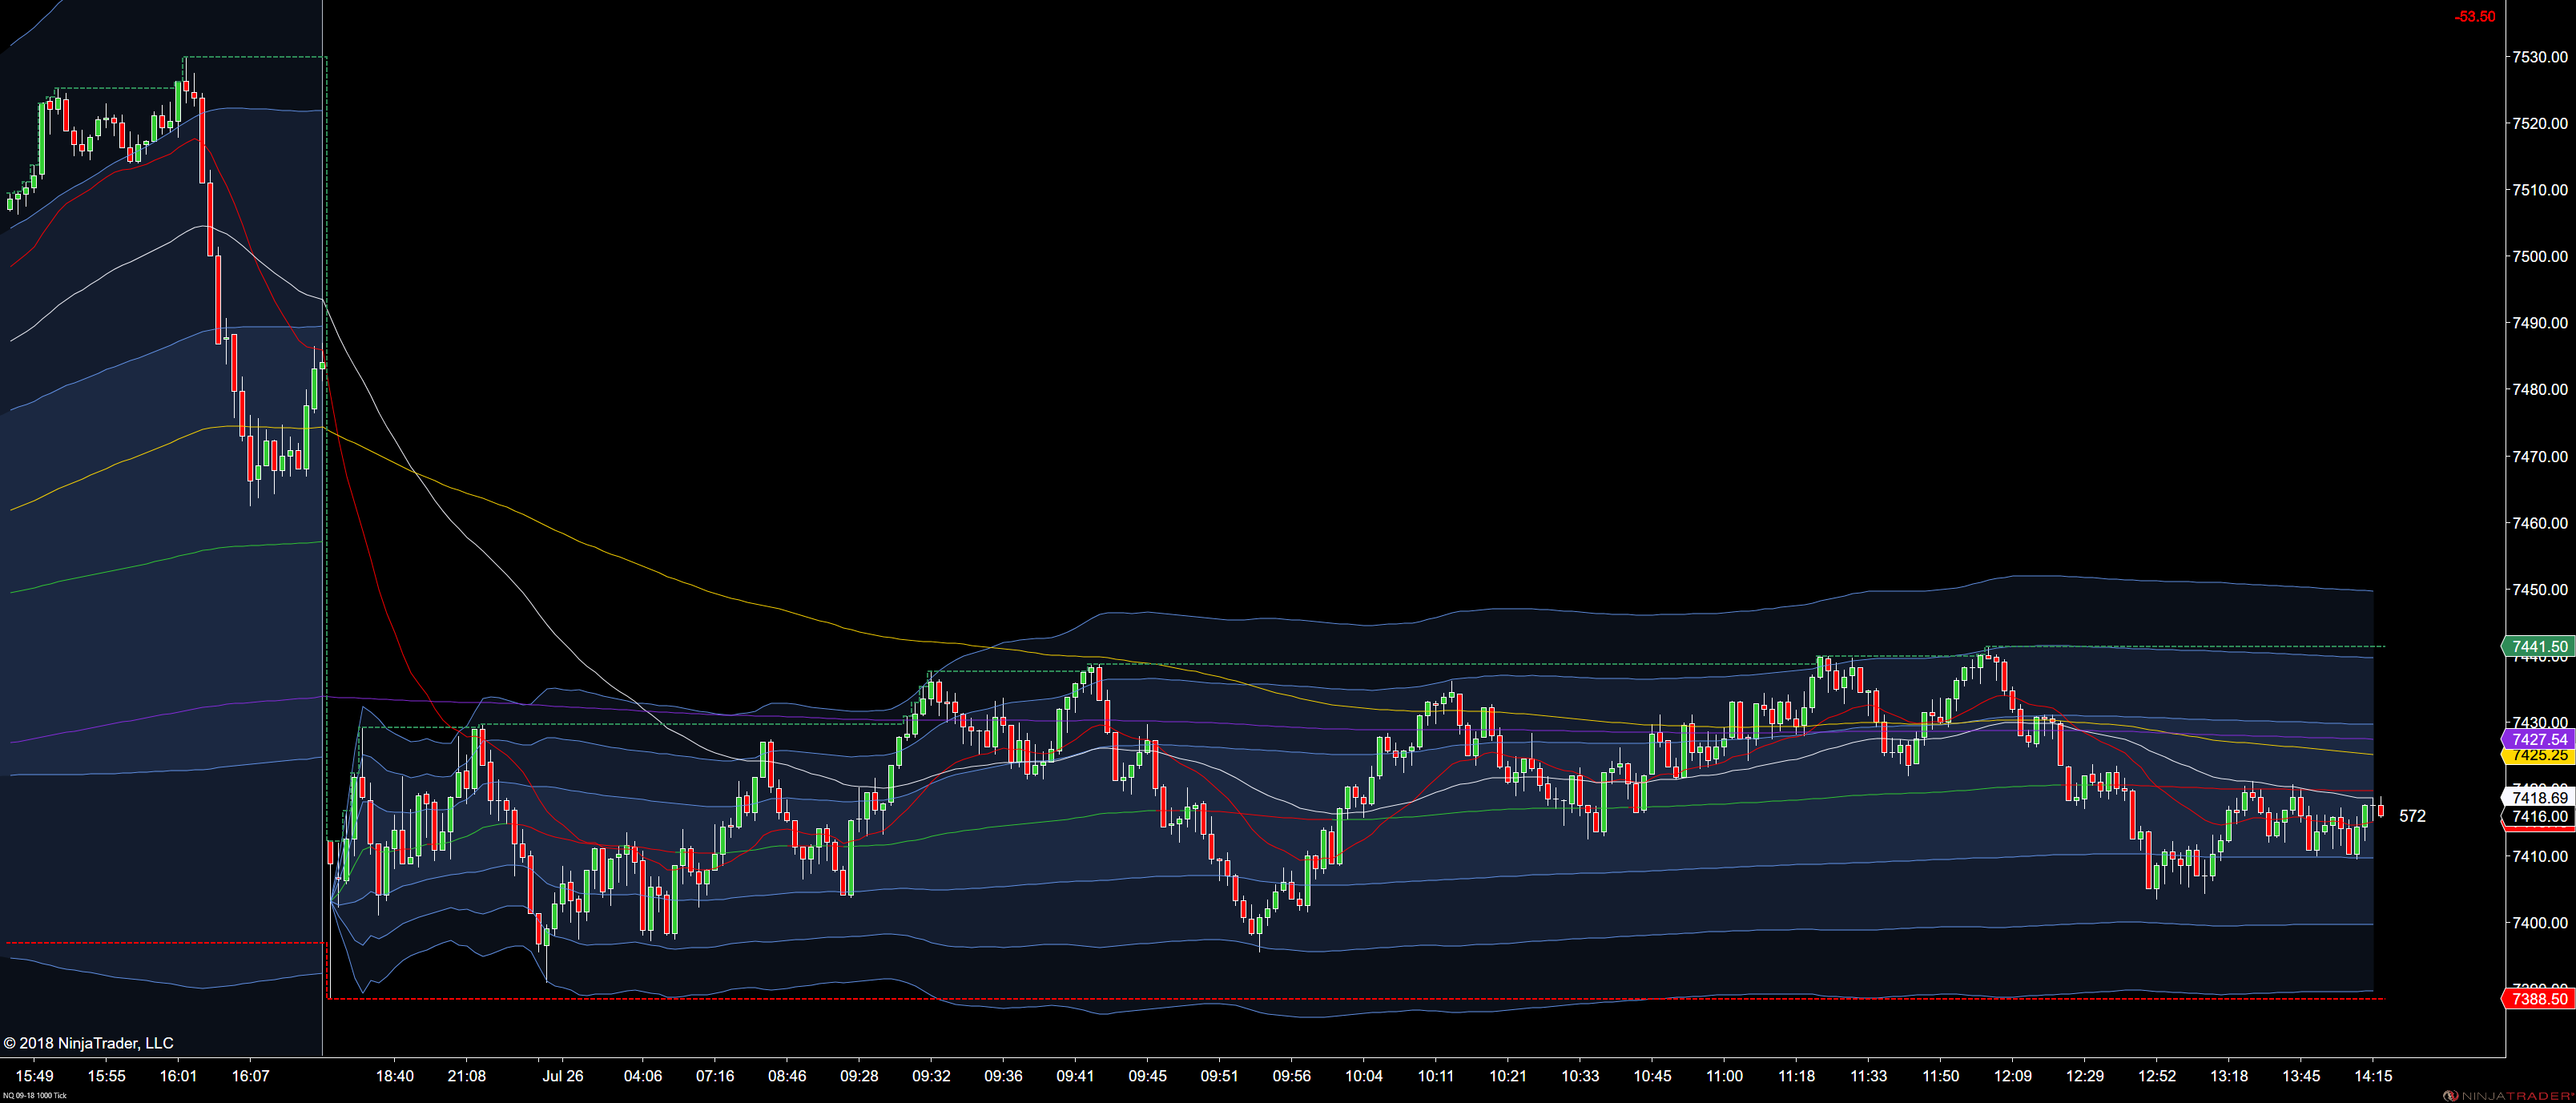Click the 11:00 time axis label
2576x1103 pixels.
click(x=1724, y=1076)
